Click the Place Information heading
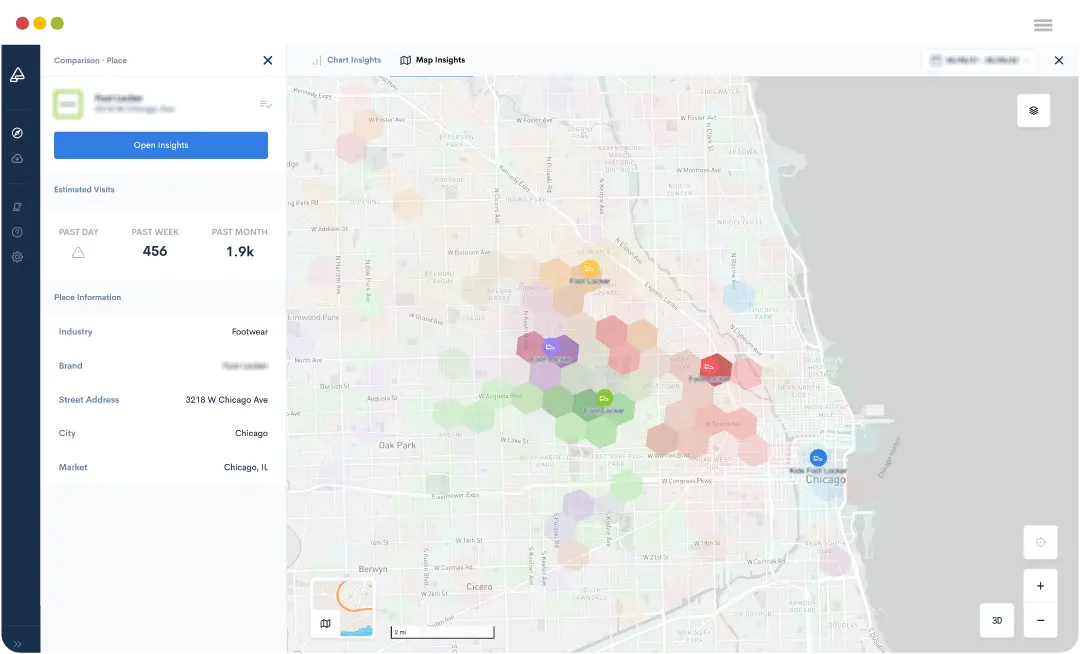This screenshot has height=654, width=1080. (87, 297)
